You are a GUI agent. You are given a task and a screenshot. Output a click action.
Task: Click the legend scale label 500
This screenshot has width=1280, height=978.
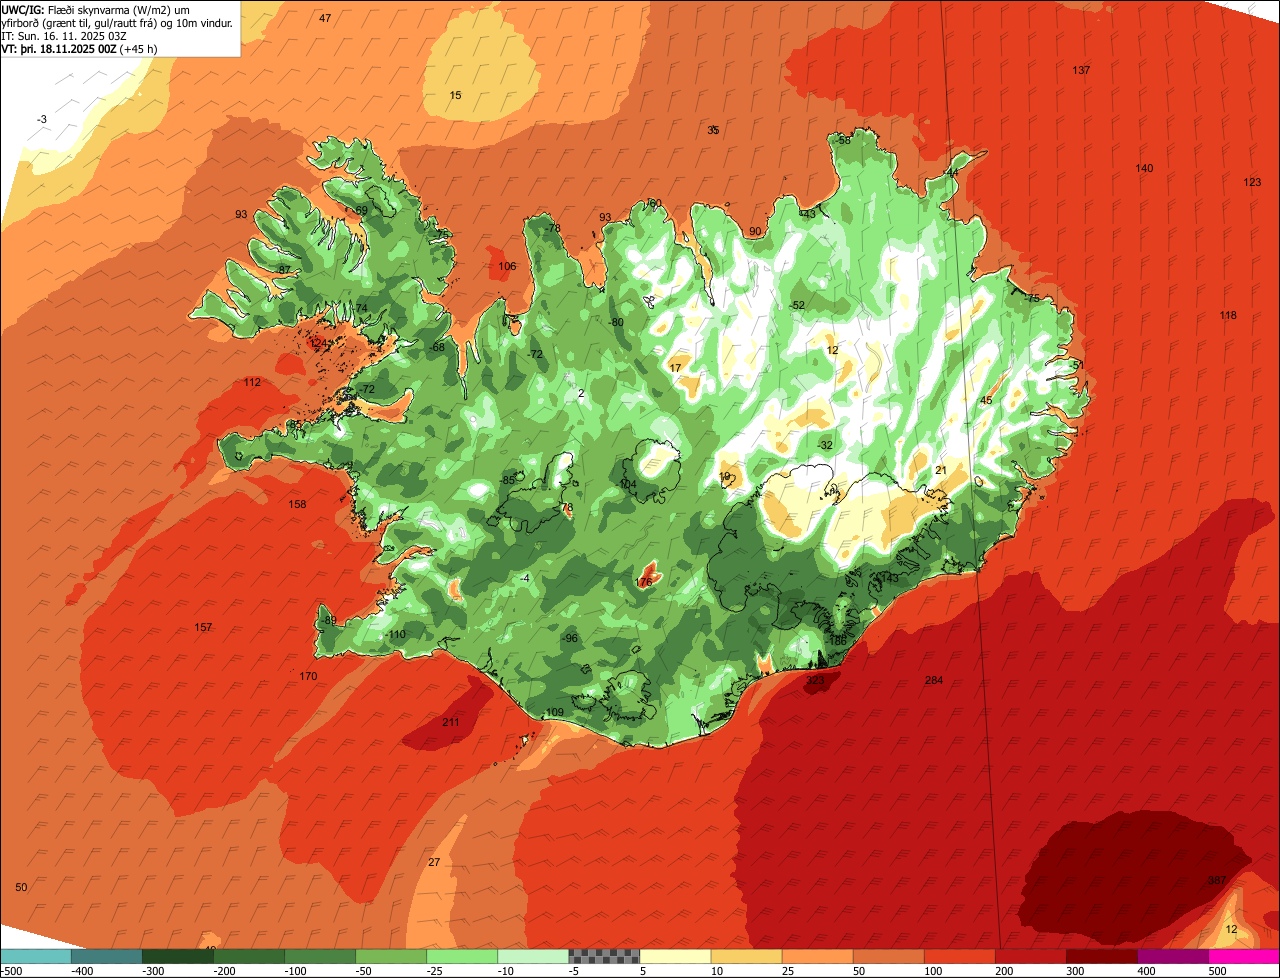click(1216, 971)
